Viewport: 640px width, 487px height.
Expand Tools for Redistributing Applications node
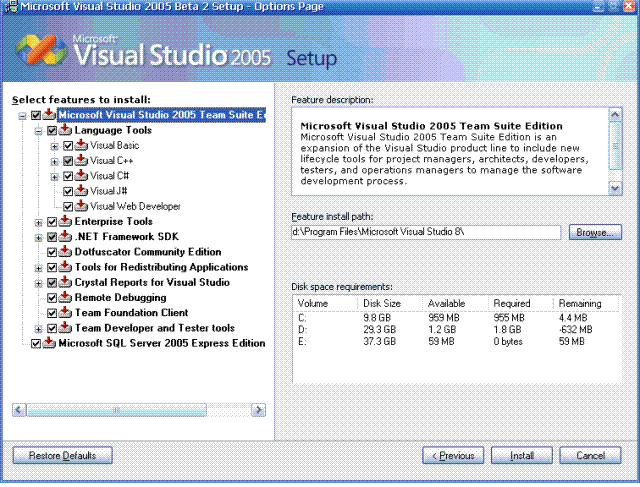(x=38, y=269)
